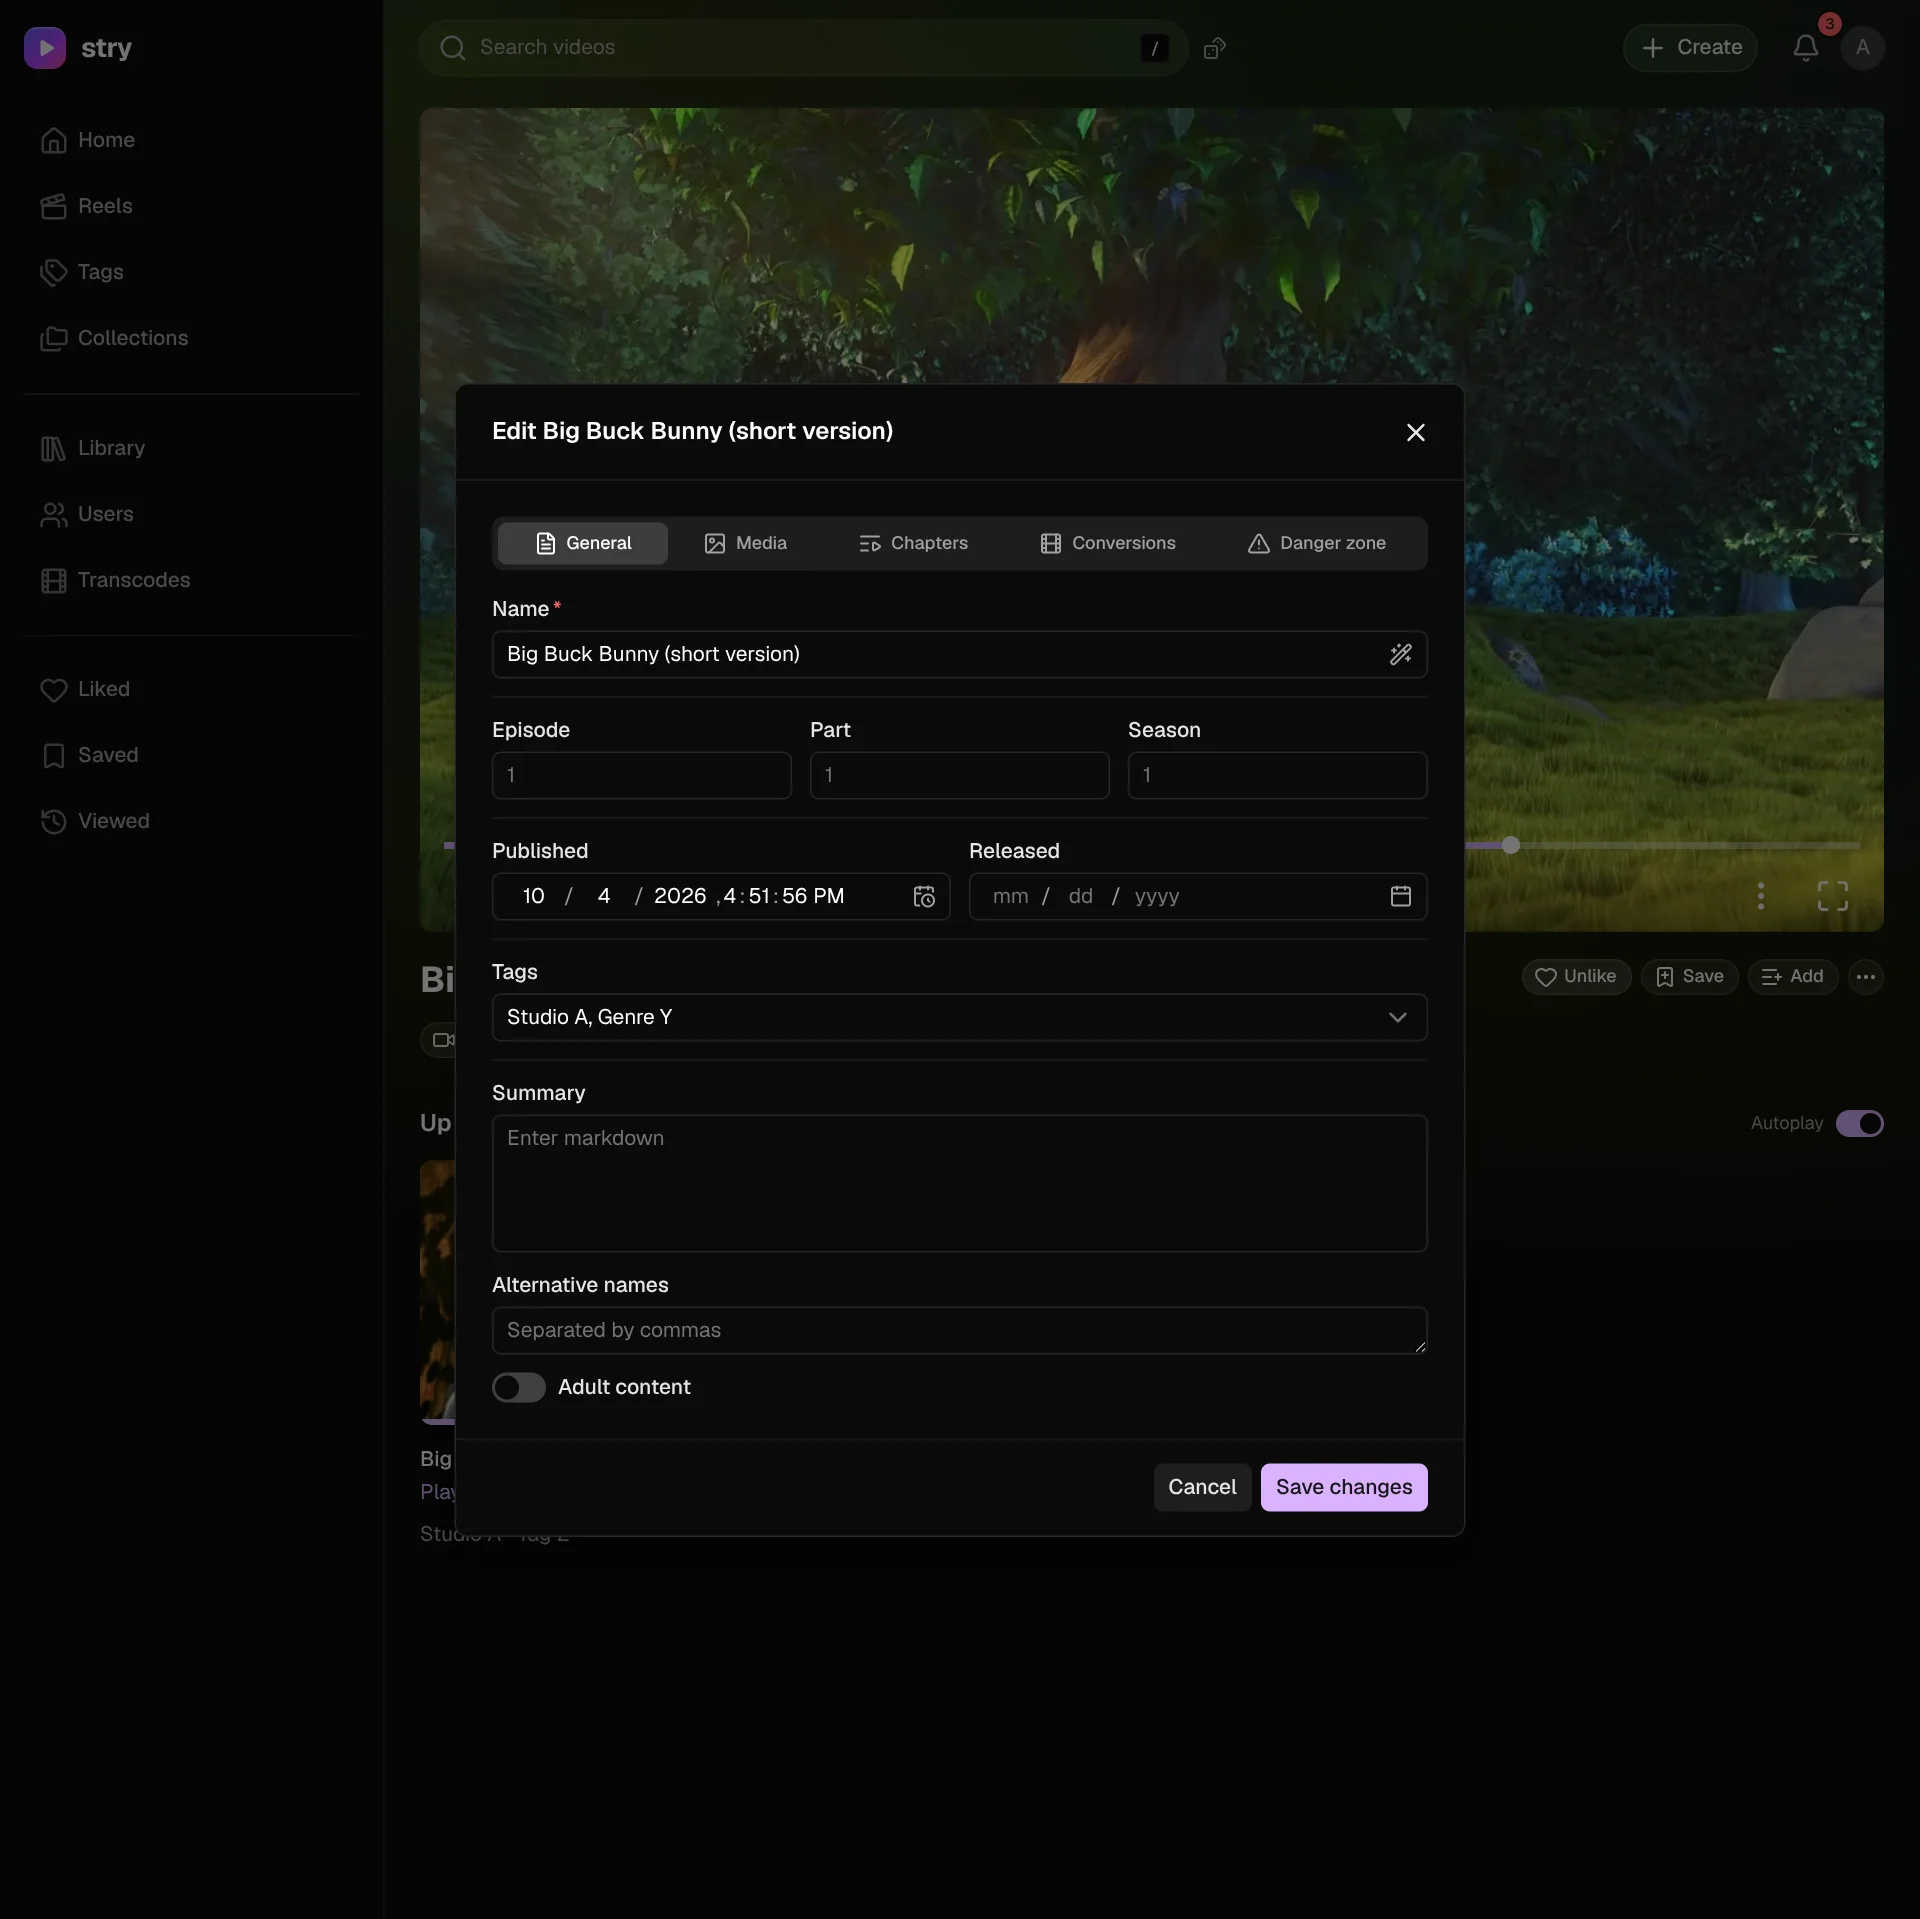Click Save changes
The image size is (1920, 1919).
(x=1343, y=1487)
